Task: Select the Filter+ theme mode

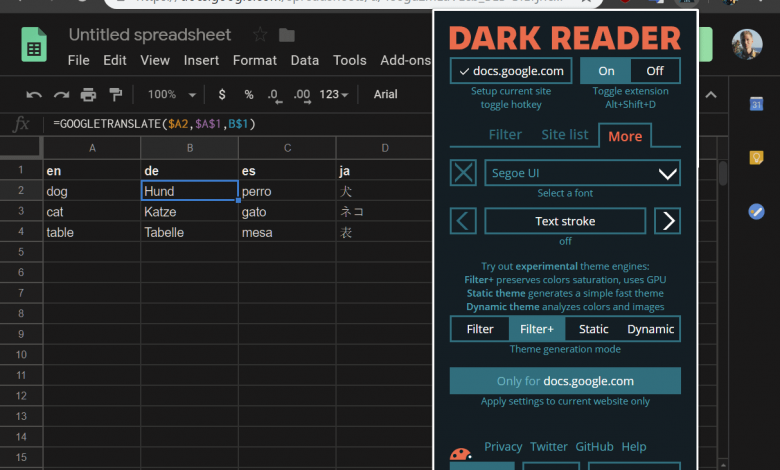Action: pos(537,329)
